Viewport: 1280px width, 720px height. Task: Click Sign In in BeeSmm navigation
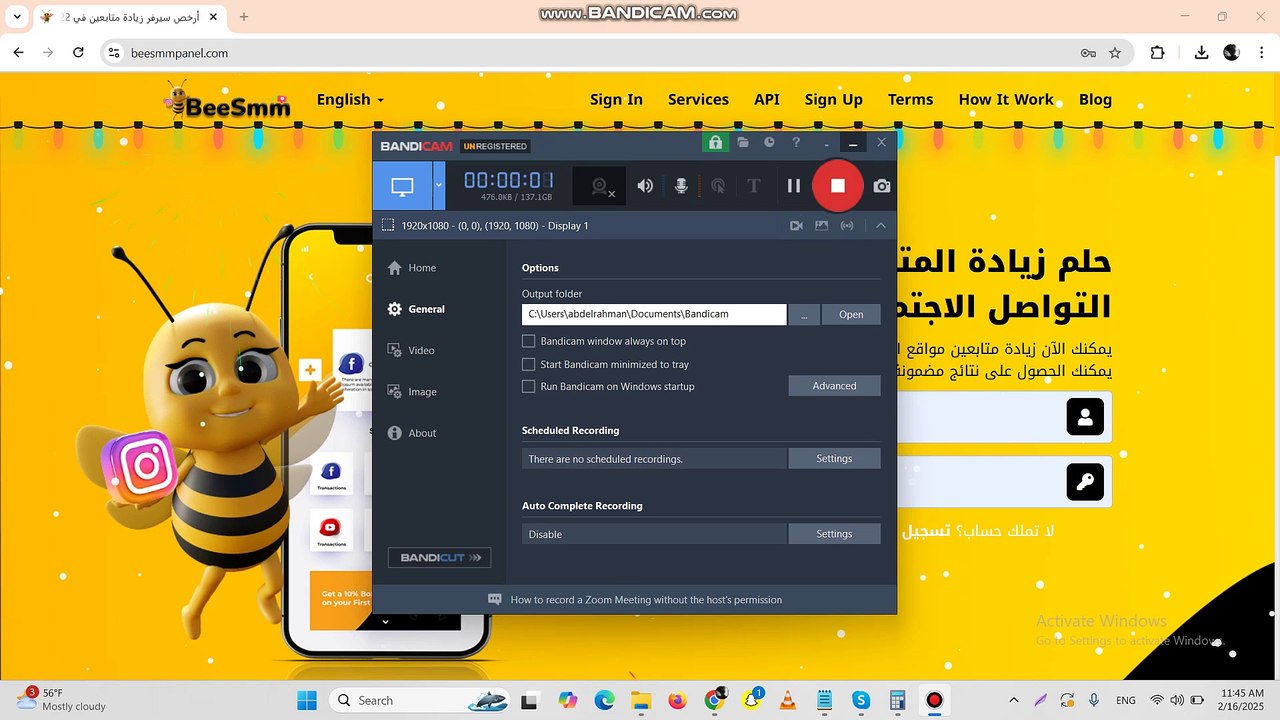(616, 99)
